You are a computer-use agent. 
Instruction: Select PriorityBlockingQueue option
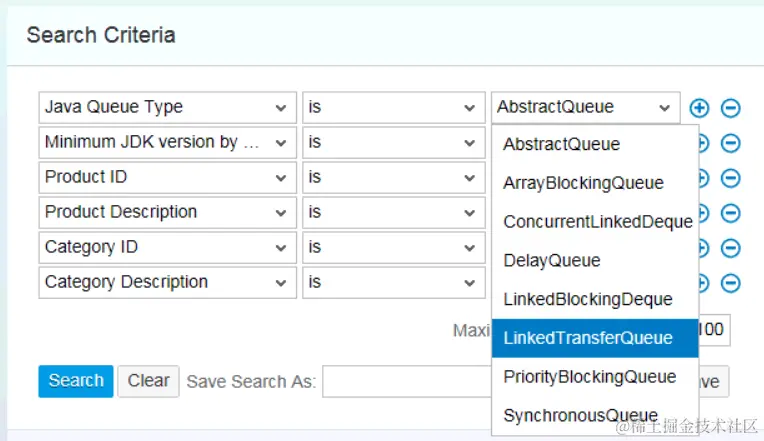[x=590, y=377]
